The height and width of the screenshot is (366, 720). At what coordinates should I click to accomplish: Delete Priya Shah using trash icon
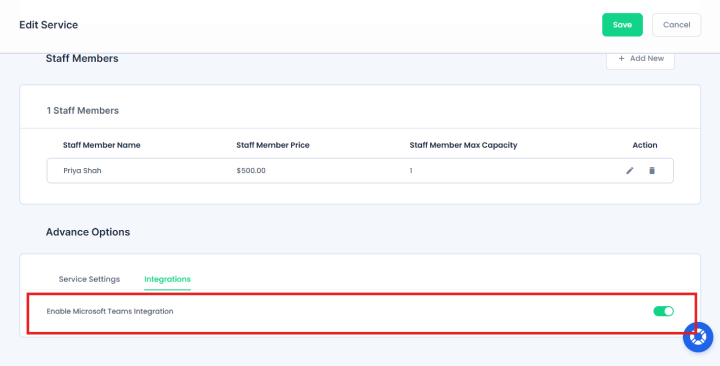(652, 171)
